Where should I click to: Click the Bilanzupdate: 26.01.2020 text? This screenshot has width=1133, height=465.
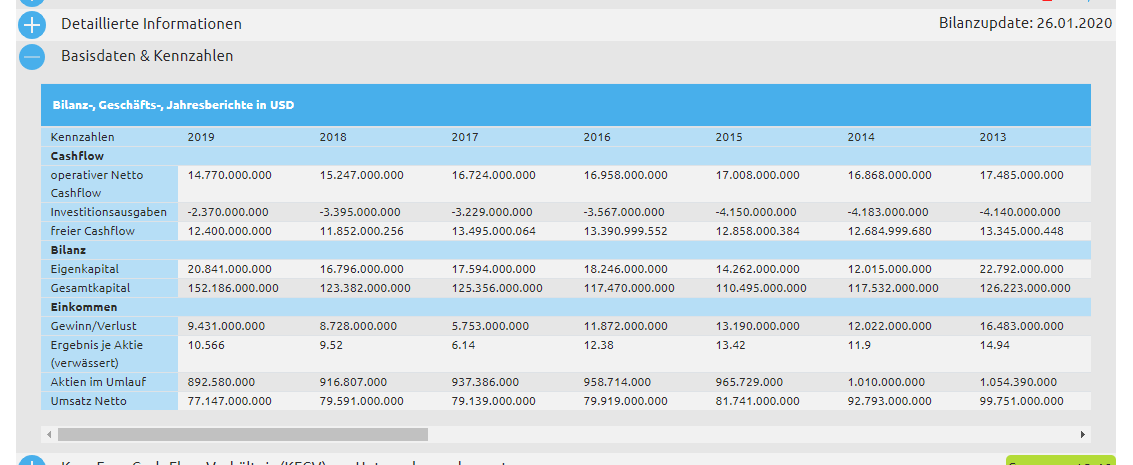[1025, 23]
